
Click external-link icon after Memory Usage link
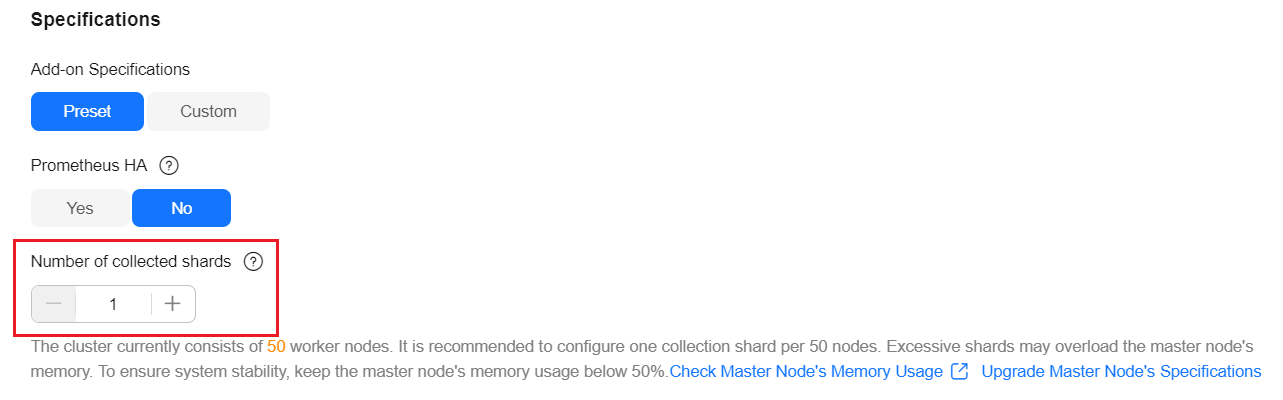pos(960,372)
